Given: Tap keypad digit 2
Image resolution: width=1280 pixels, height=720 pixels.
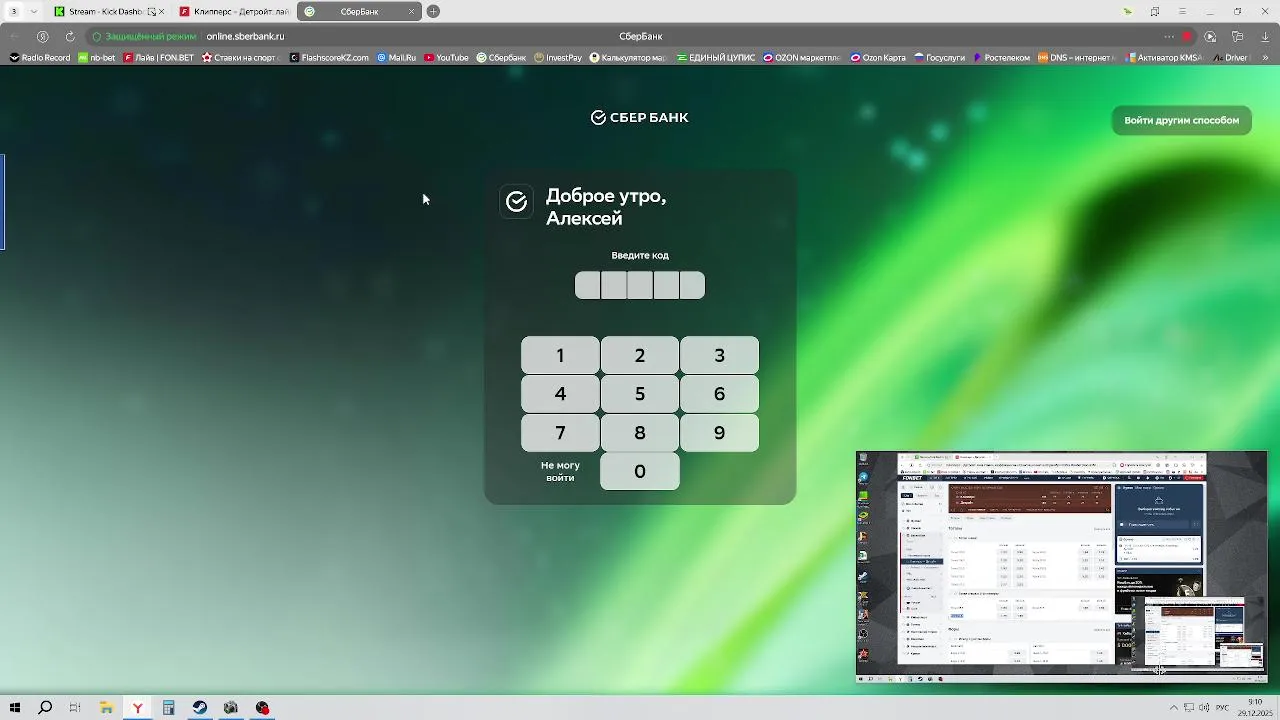Looking at the screenshot, I should 640,355.
